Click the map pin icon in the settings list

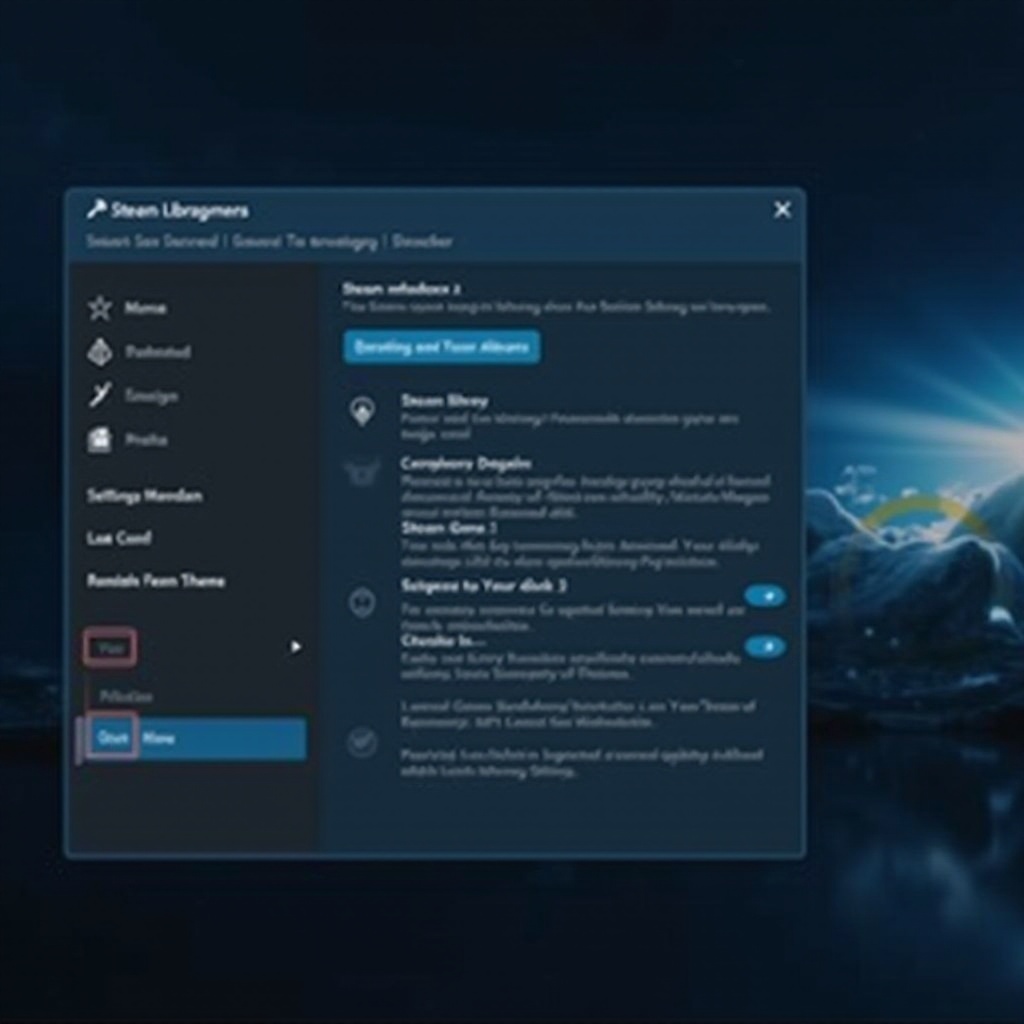[362, 411]
